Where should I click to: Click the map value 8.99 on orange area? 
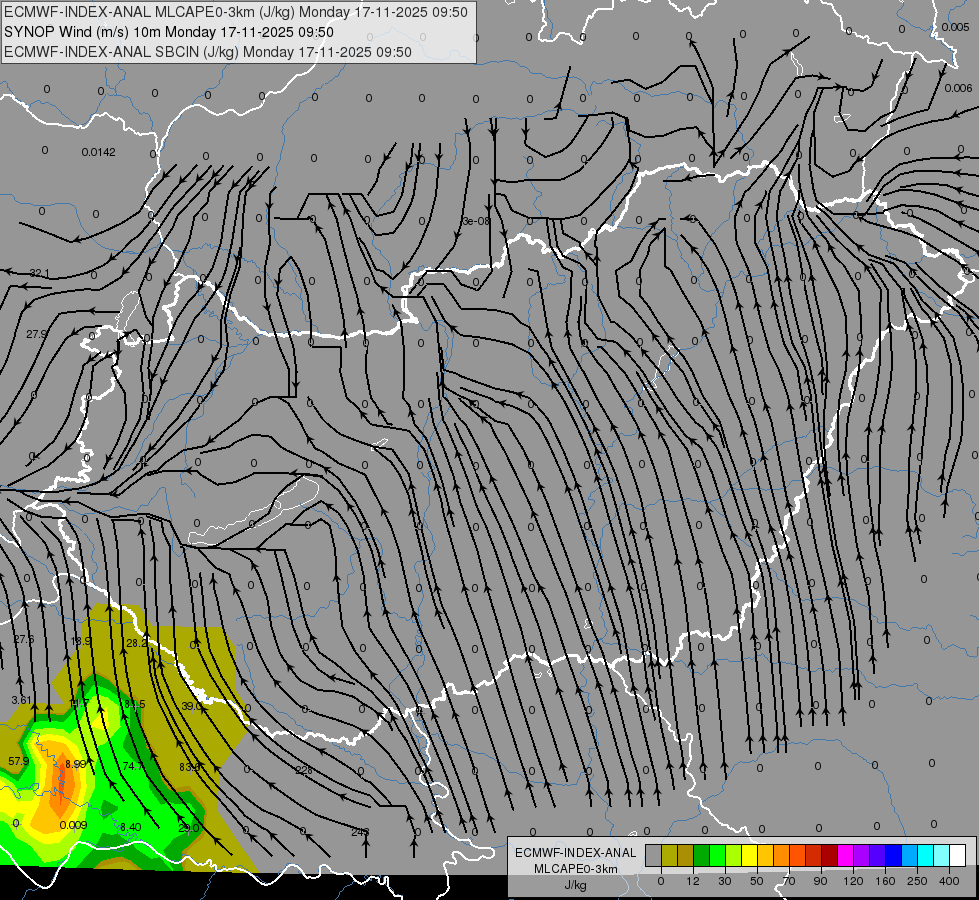76,764
